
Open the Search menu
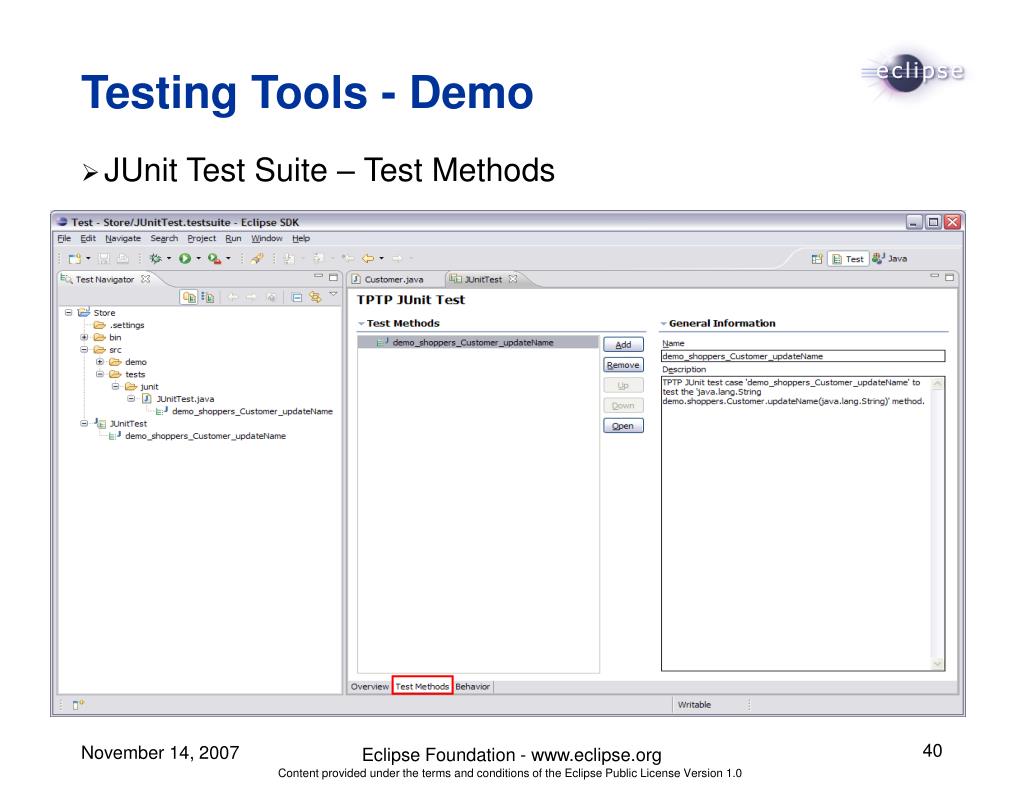click(x=164, y=238)
